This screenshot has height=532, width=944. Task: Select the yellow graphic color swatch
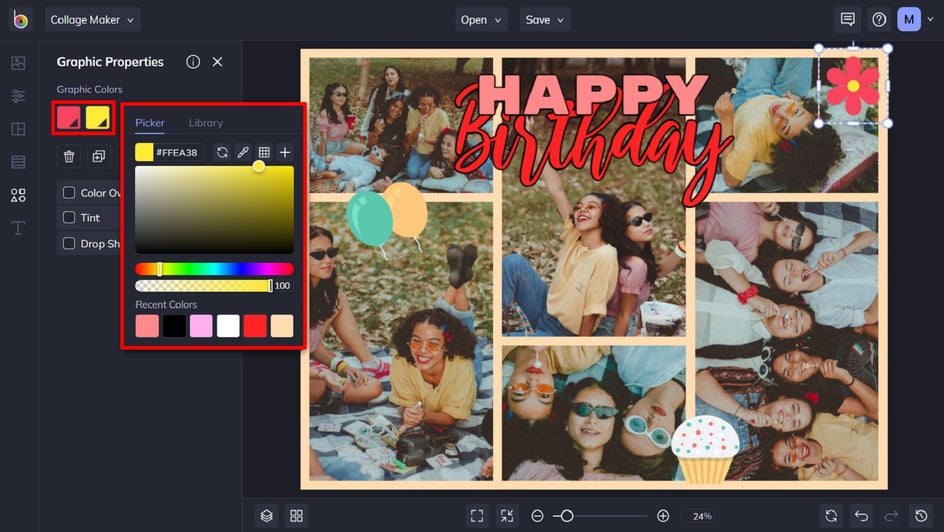click(98, 117)
